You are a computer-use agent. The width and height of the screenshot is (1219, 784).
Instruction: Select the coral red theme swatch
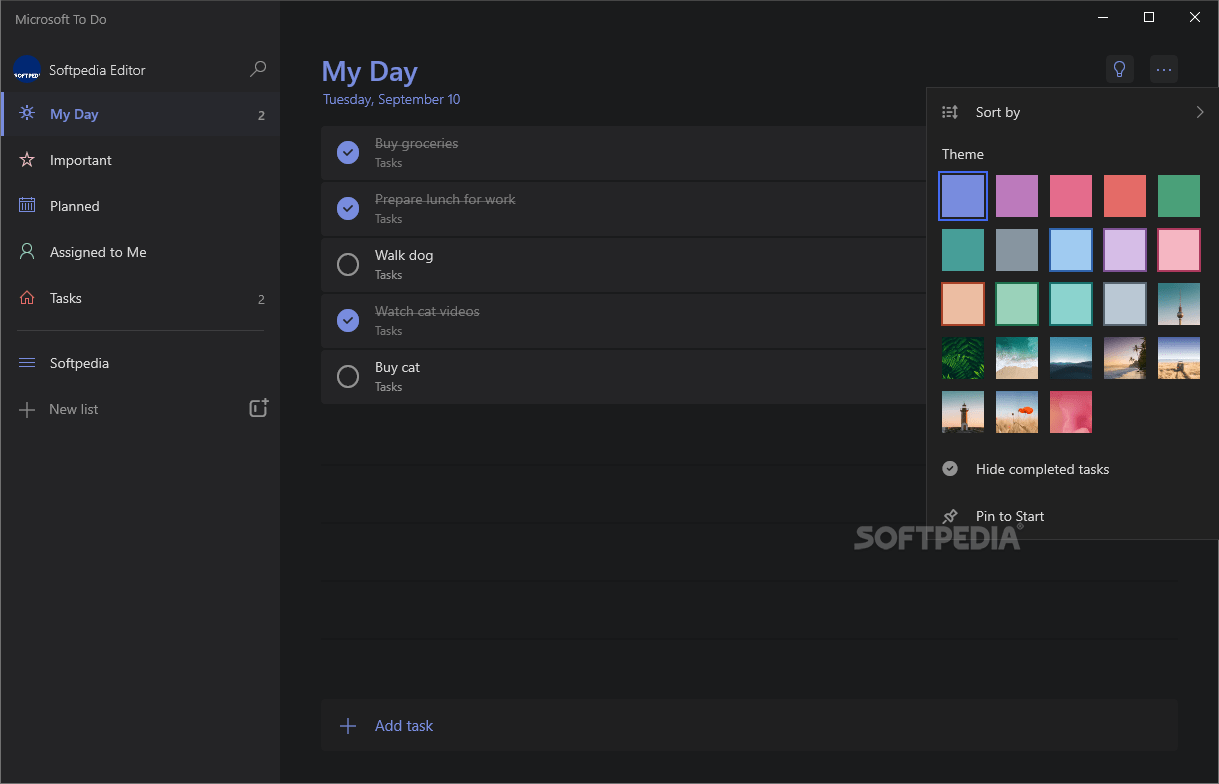click(1125, 196)
